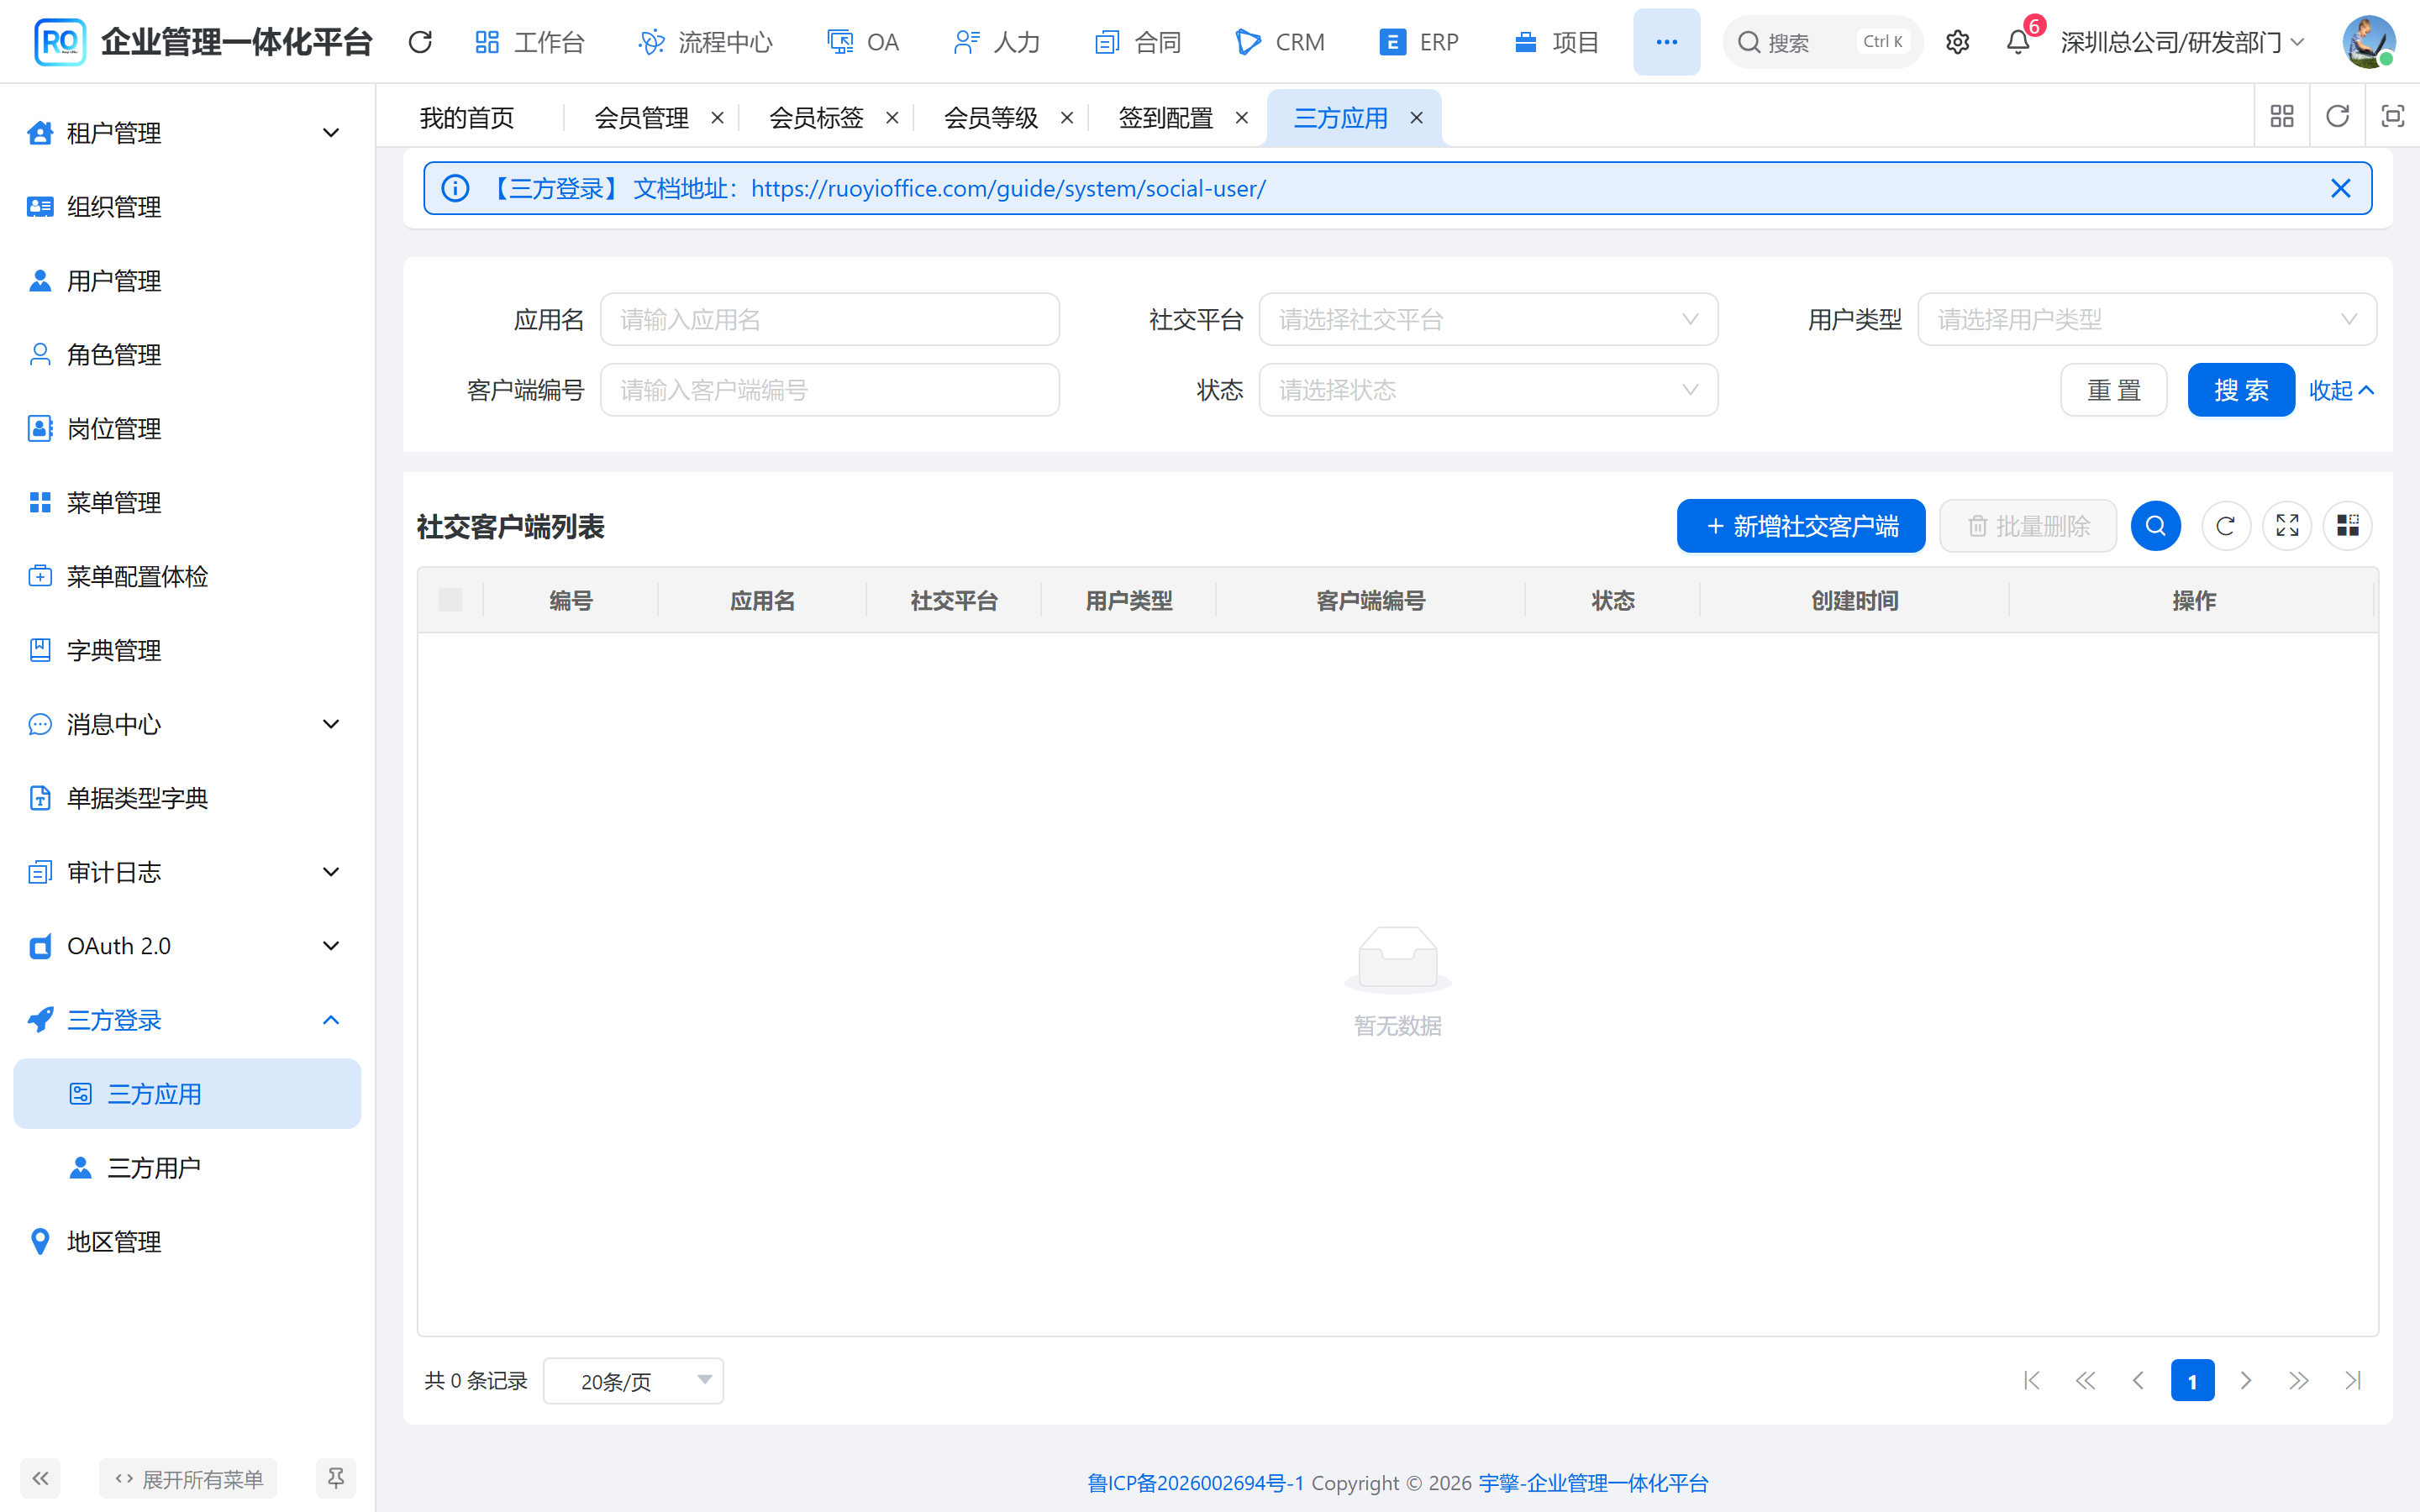
Task: Open the 社交平台 dropdown
Action: coord(1488,320)
